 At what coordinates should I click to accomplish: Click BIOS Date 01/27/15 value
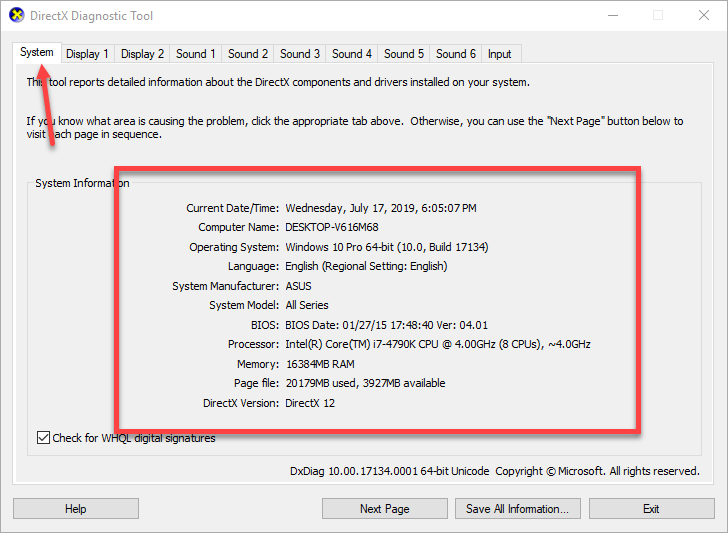point(386,325)
